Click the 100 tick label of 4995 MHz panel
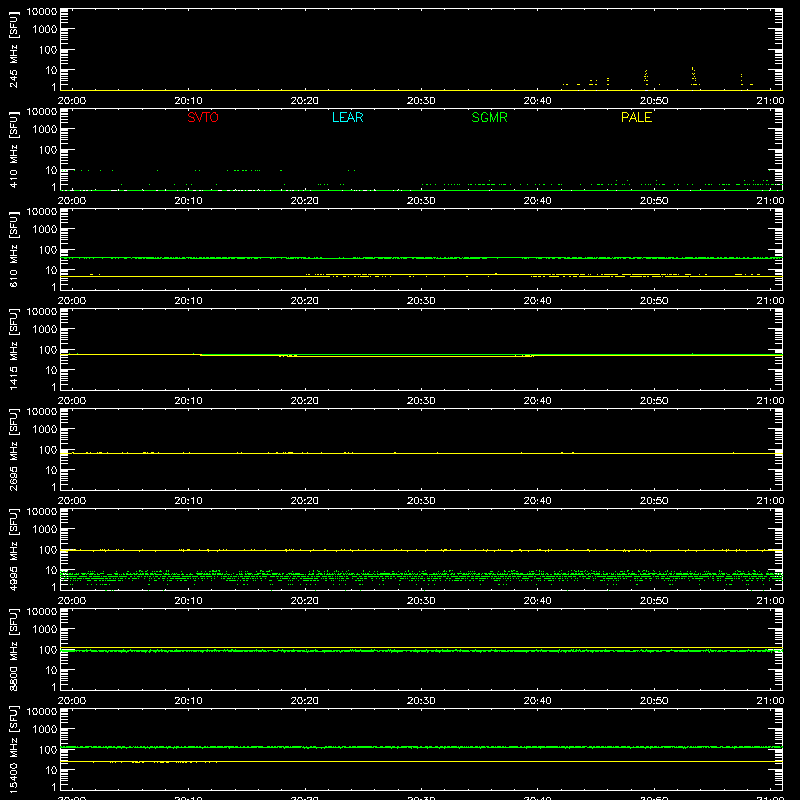Image resolution: width=800 pixels, height=800 pixels. point(48,550)
